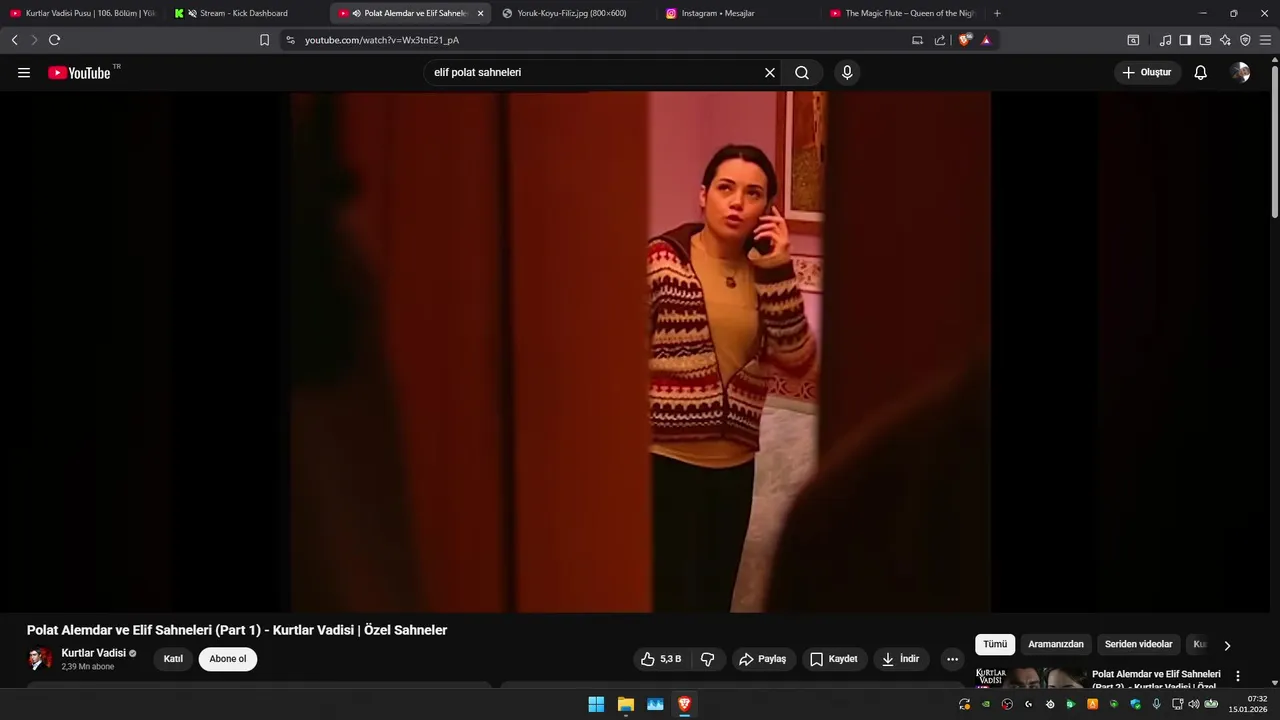The image size is (1280, 720).
Task: Bookmark this page with the bookmark icon
Action: [x=264, y=40]
